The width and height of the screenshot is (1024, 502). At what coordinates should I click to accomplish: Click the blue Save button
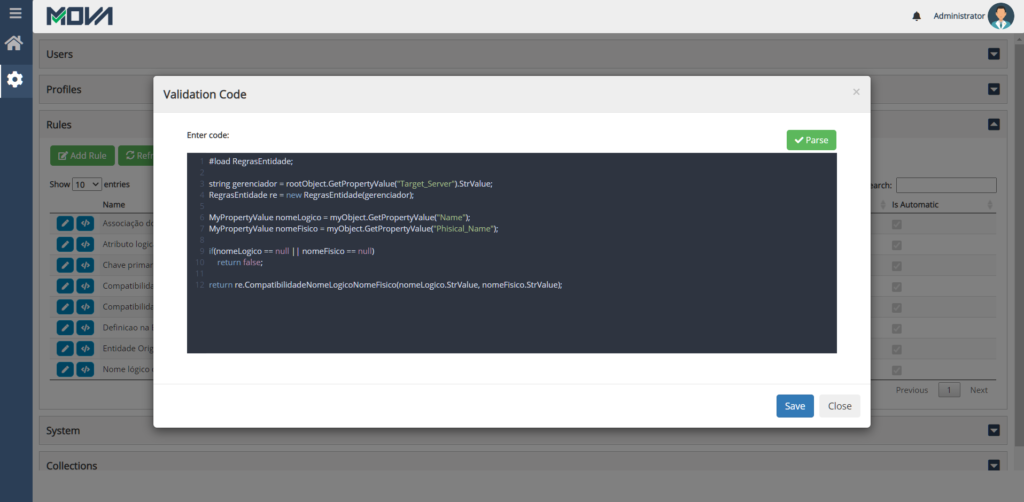click(794, 406)
